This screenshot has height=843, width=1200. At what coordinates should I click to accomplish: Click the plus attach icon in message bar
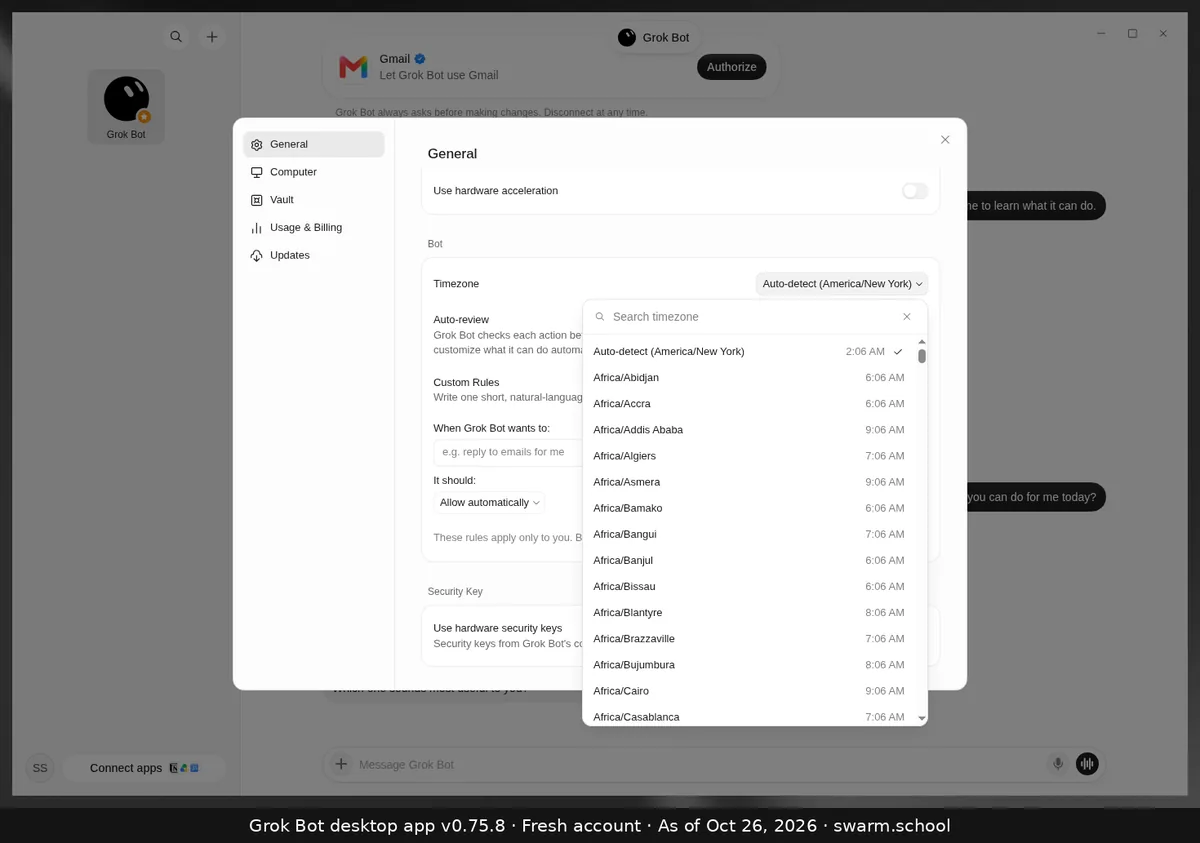[341, 764]
